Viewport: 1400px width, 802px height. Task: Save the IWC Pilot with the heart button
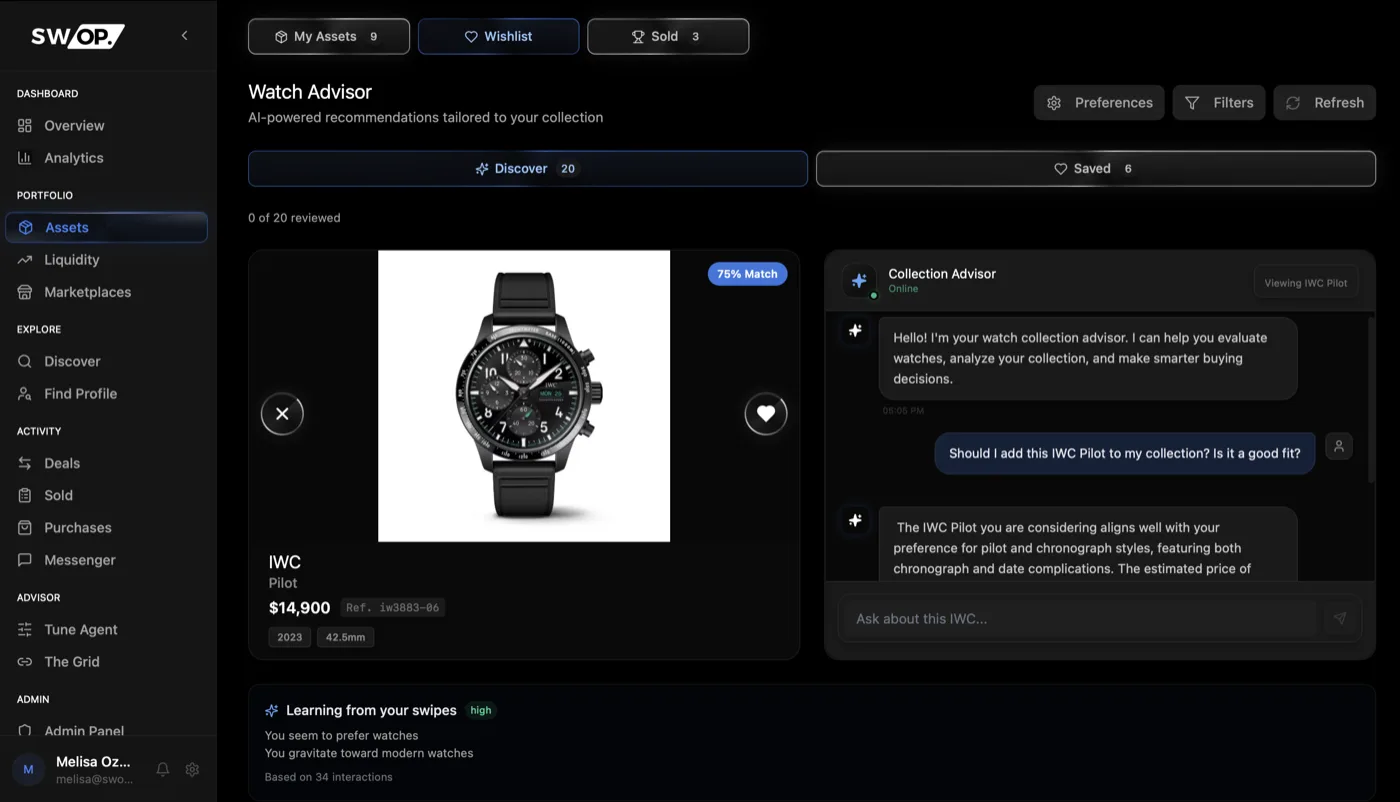766,414
